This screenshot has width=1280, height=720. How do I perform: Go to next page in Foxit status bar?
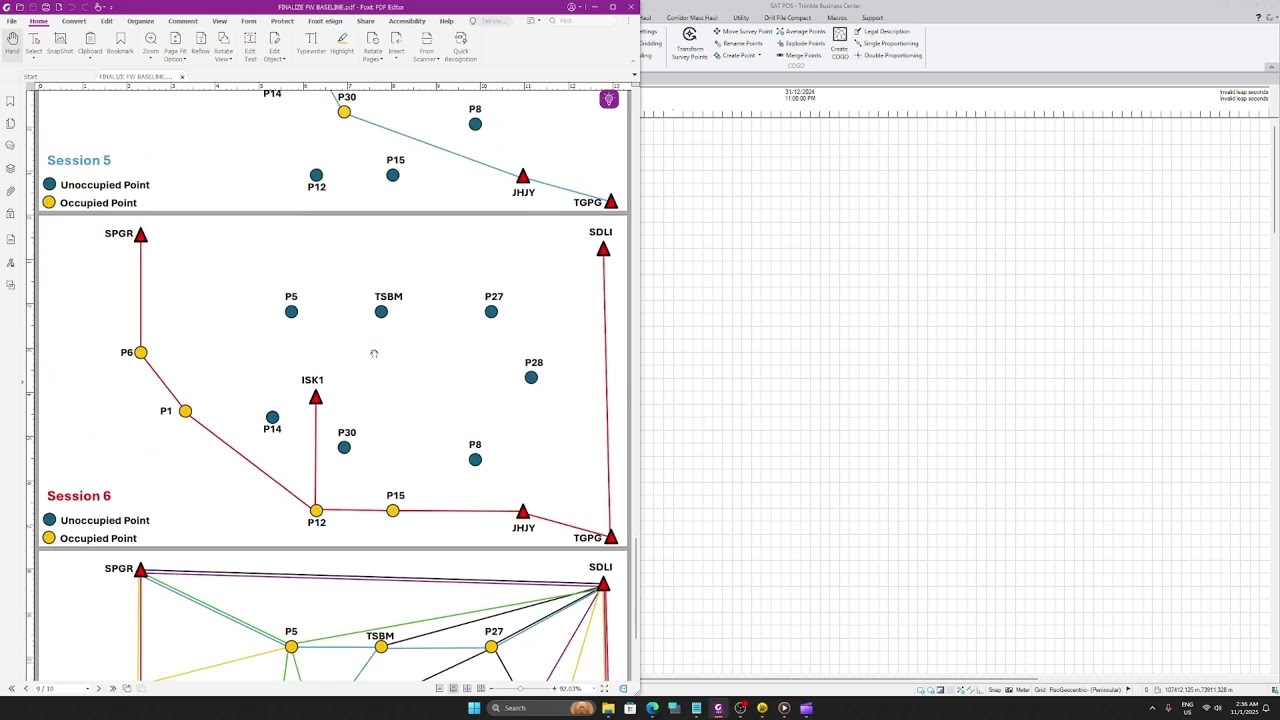(x=99, y=688)
